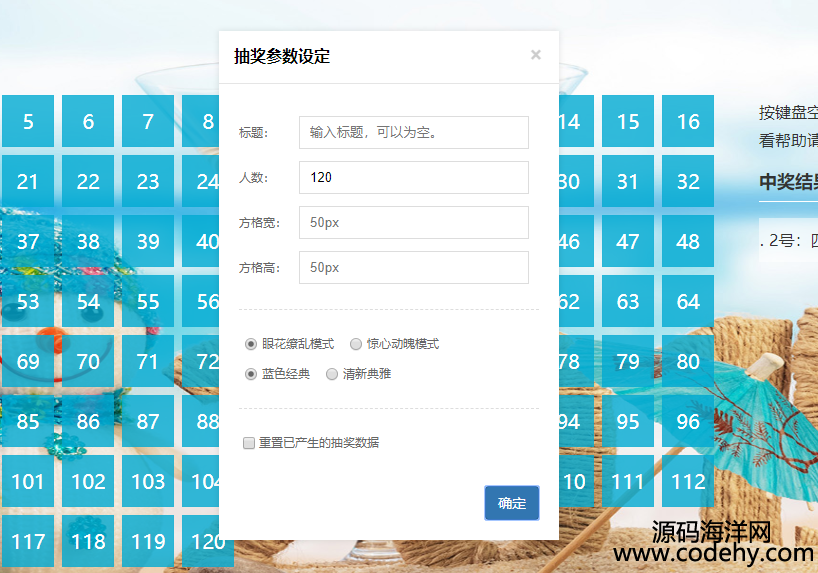Click number tile 39 in grid
Viewport: 818px width, 573px height.
pyautogui.click(x=148, y=242)
